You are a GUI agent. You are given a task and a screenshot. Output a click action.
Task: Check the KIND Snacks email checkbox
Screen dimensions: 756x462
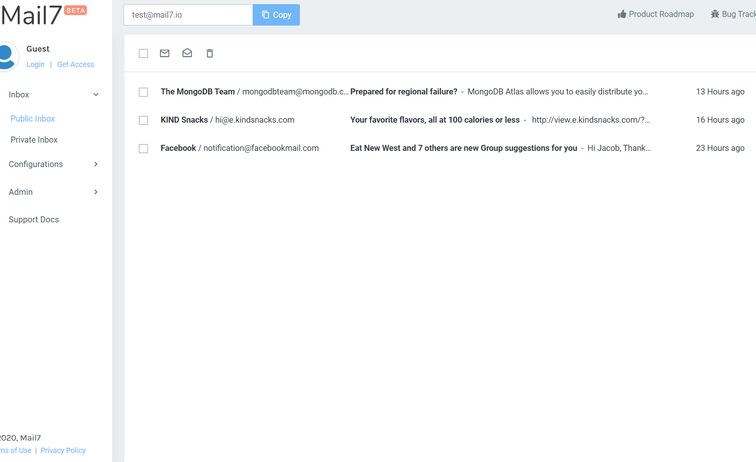click(143, 120)
